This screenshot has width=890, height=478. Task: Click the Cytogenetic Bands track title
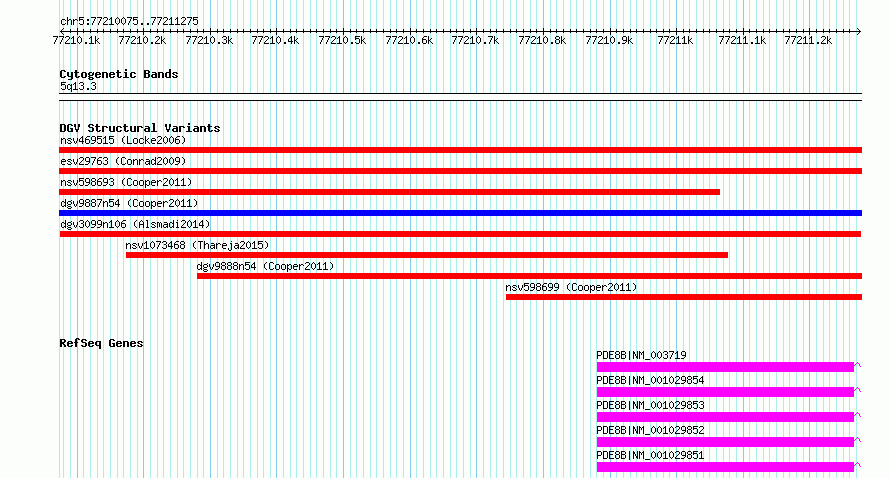point(119,74)
